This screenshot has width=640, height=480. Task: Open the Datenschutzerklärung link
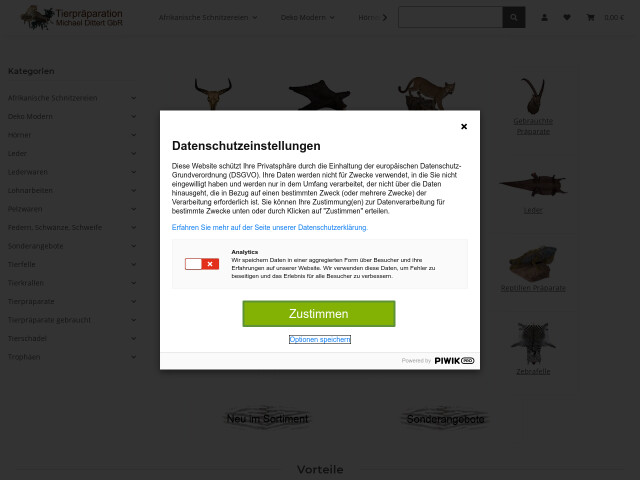[x=270, y=227]
